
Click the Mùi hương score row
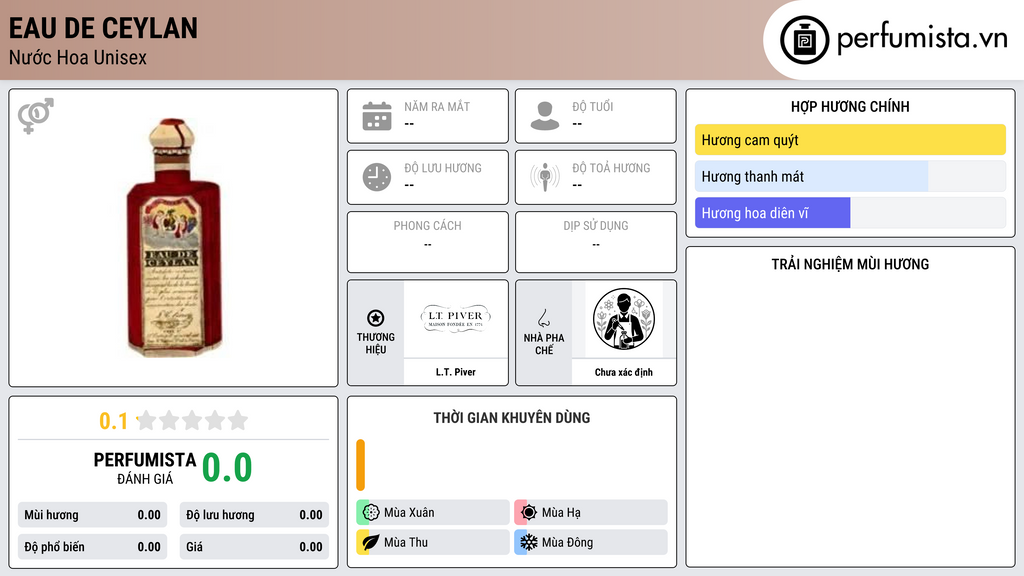pyautogui.click(x=93, y=515)
